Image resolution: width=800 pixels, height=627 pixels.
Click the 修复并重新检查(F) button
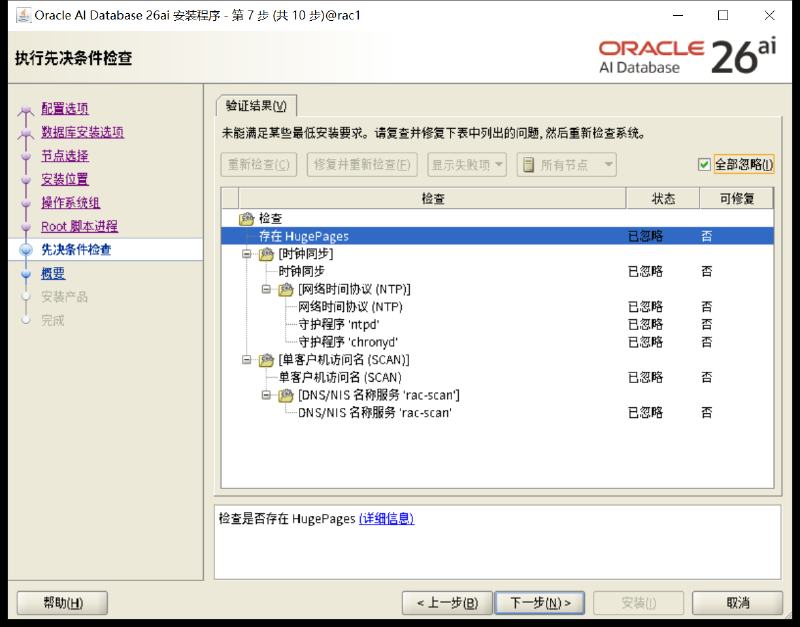click(x=362, y=165)
